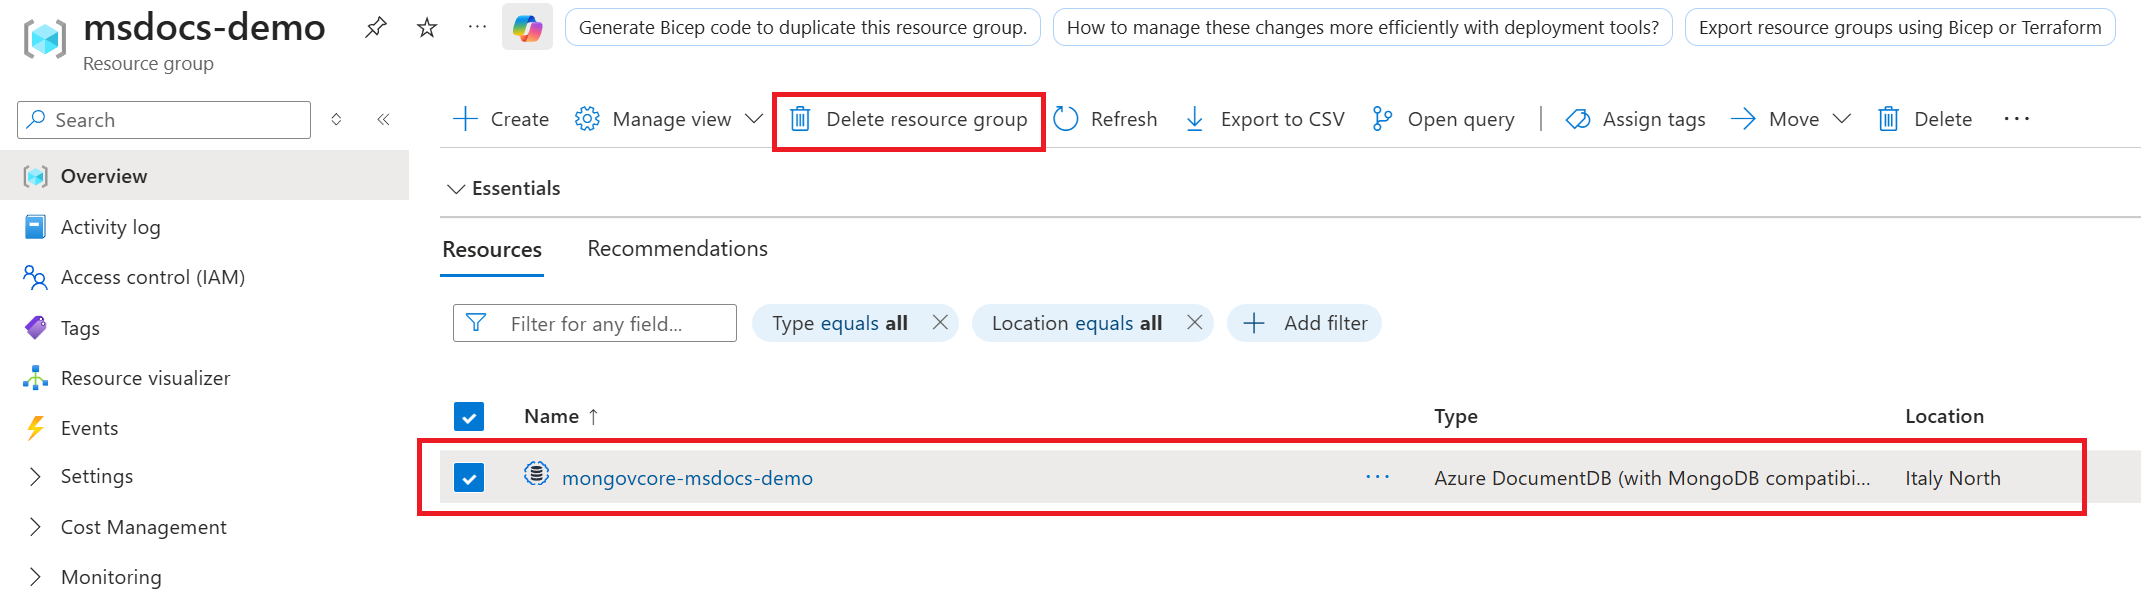
Task: Expand the Settings menu section
Action: point(36,476)
